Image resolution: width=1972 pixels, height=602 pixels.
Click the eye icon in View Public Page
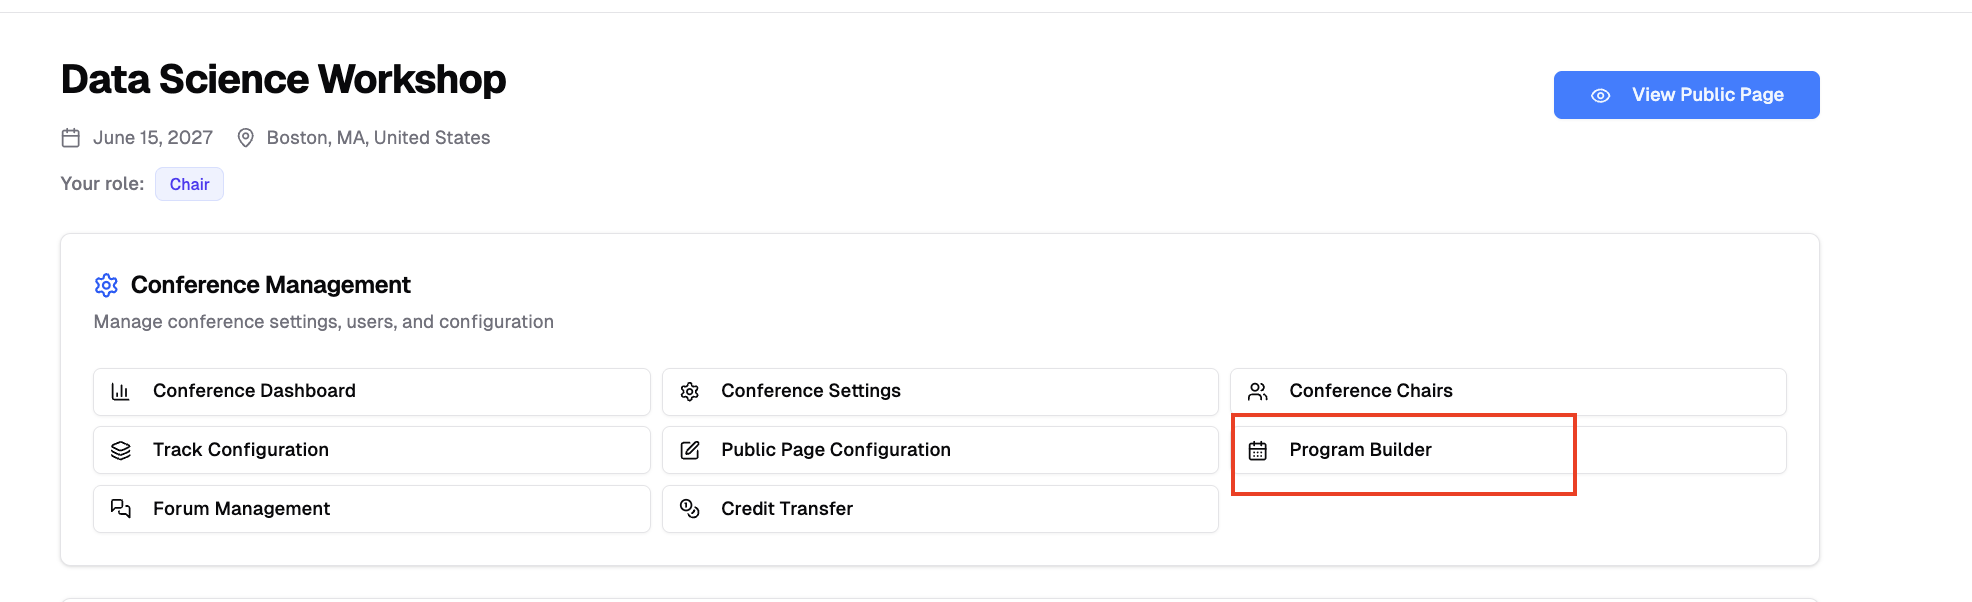tap(1600, 96)
